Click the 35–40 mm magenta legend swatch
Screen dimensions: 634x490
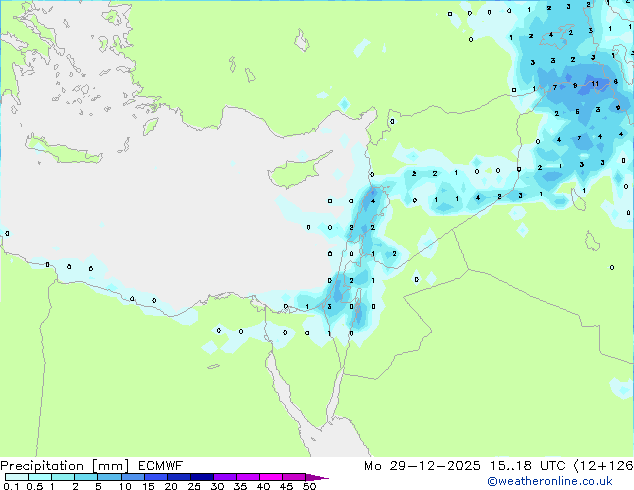pos(248,477)
